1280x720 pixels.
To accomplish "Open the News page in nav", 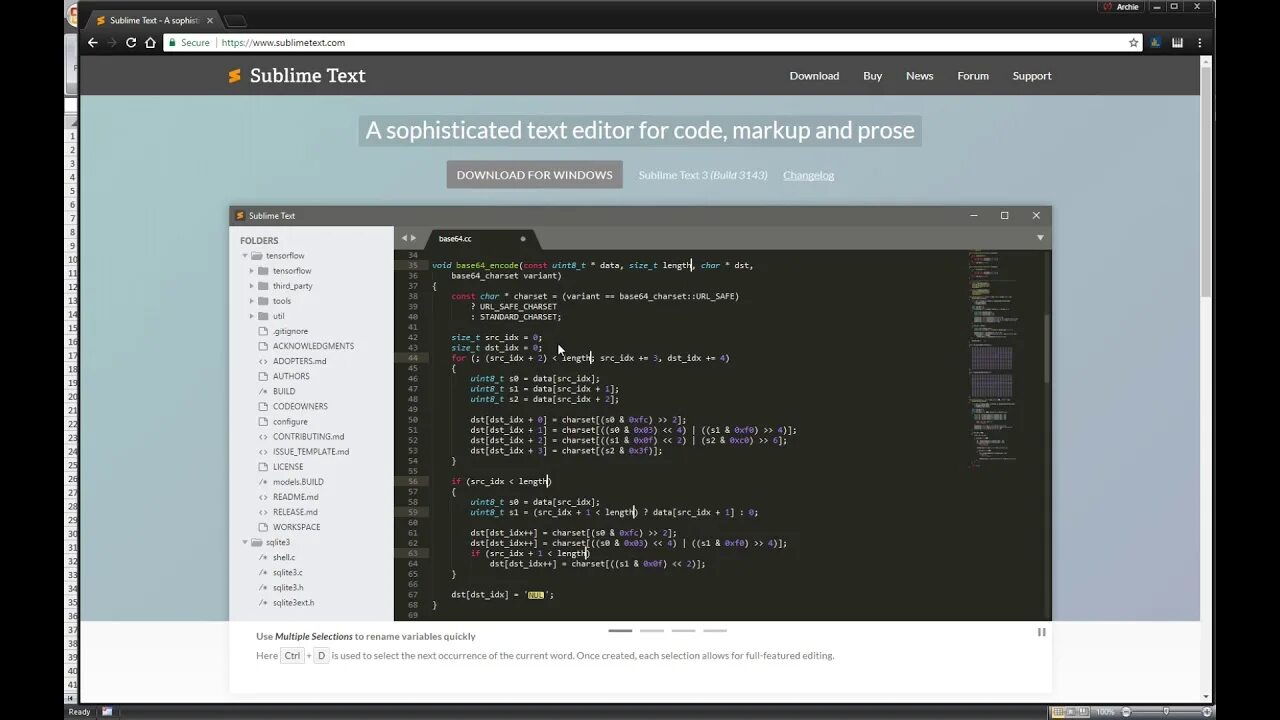I will coord(919,76).
